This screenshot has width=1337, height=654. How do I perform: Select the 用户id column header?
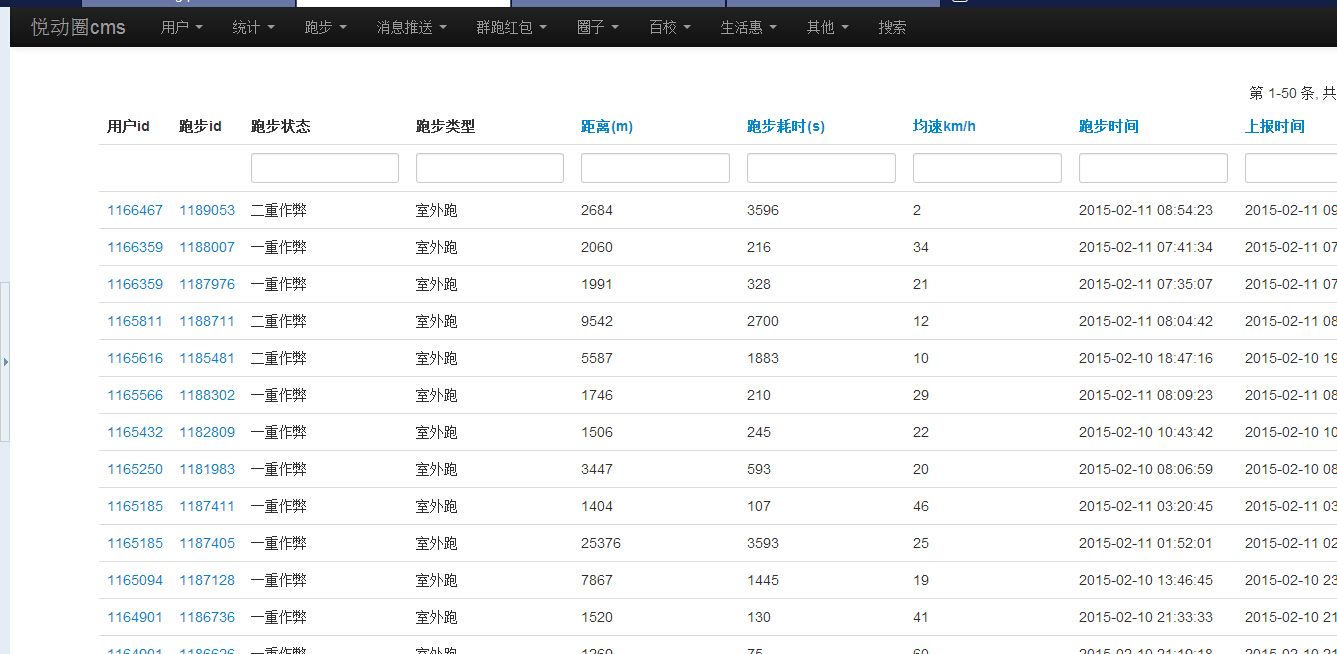[x=128, y=126]
